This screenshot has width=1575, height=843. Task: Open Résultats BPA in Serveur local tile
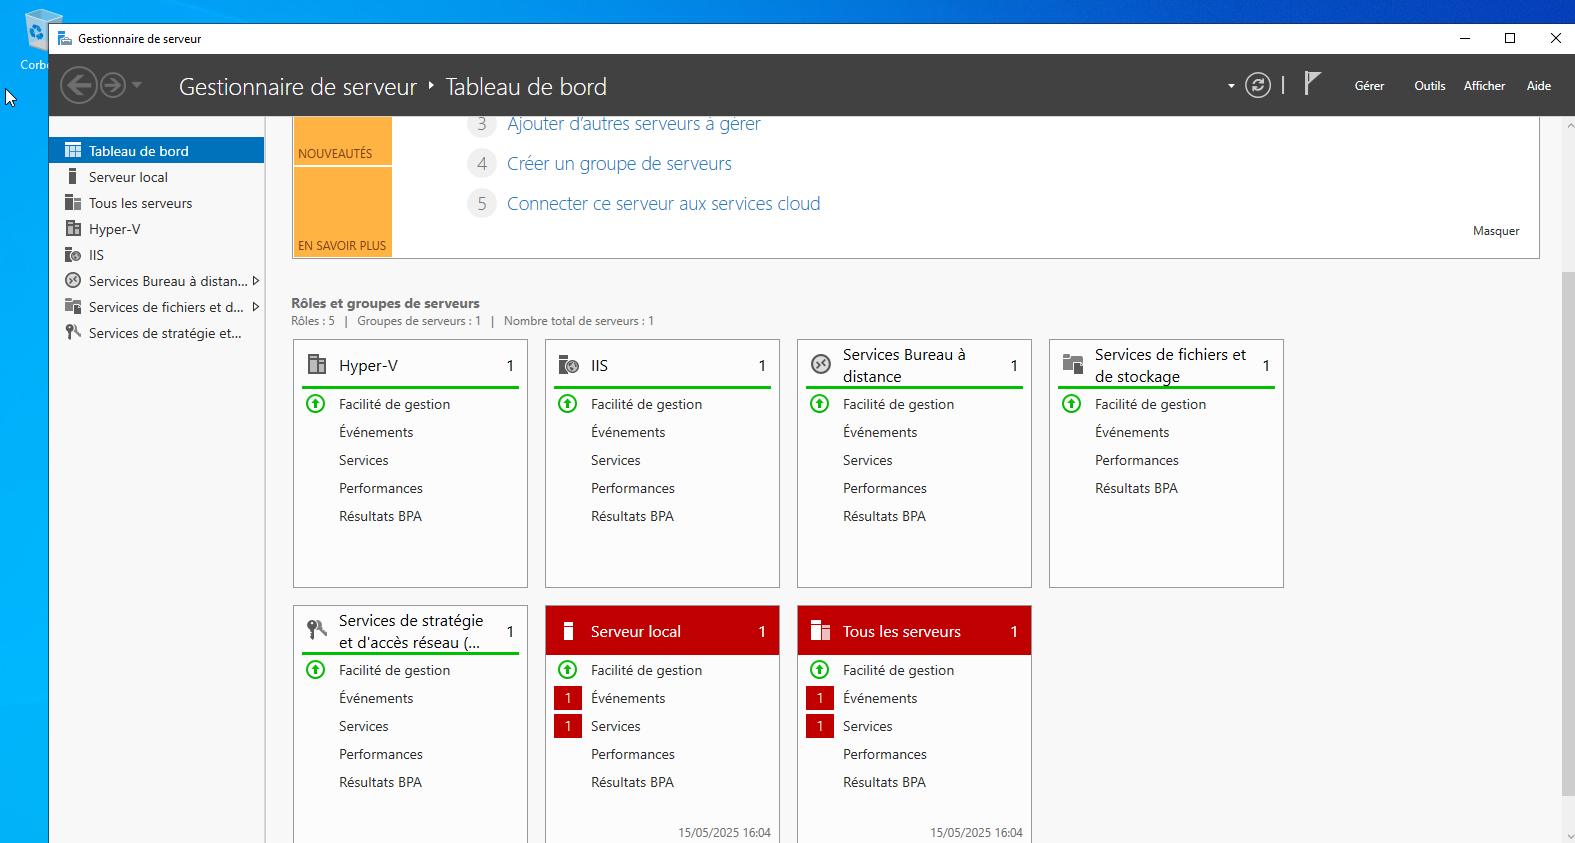632,782
